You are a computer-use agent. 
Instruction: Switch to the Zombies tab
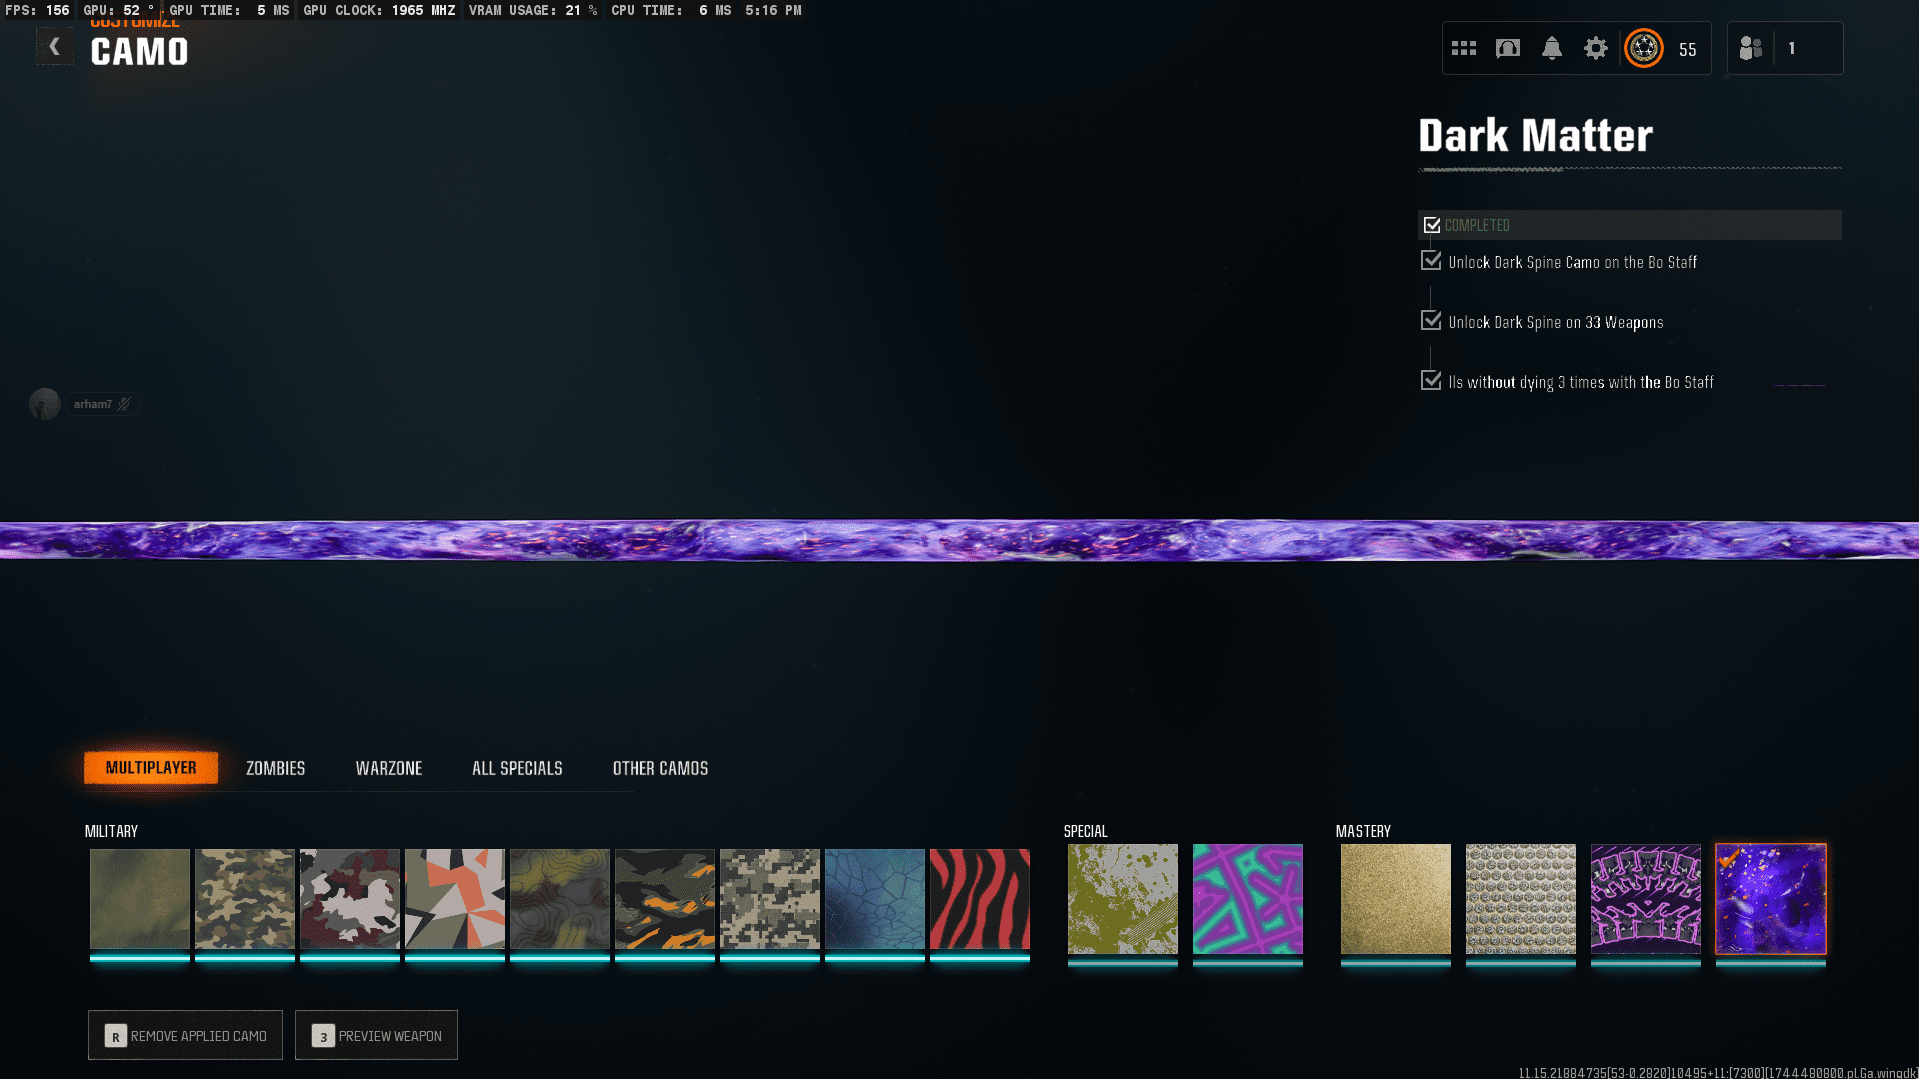point(275,768)
